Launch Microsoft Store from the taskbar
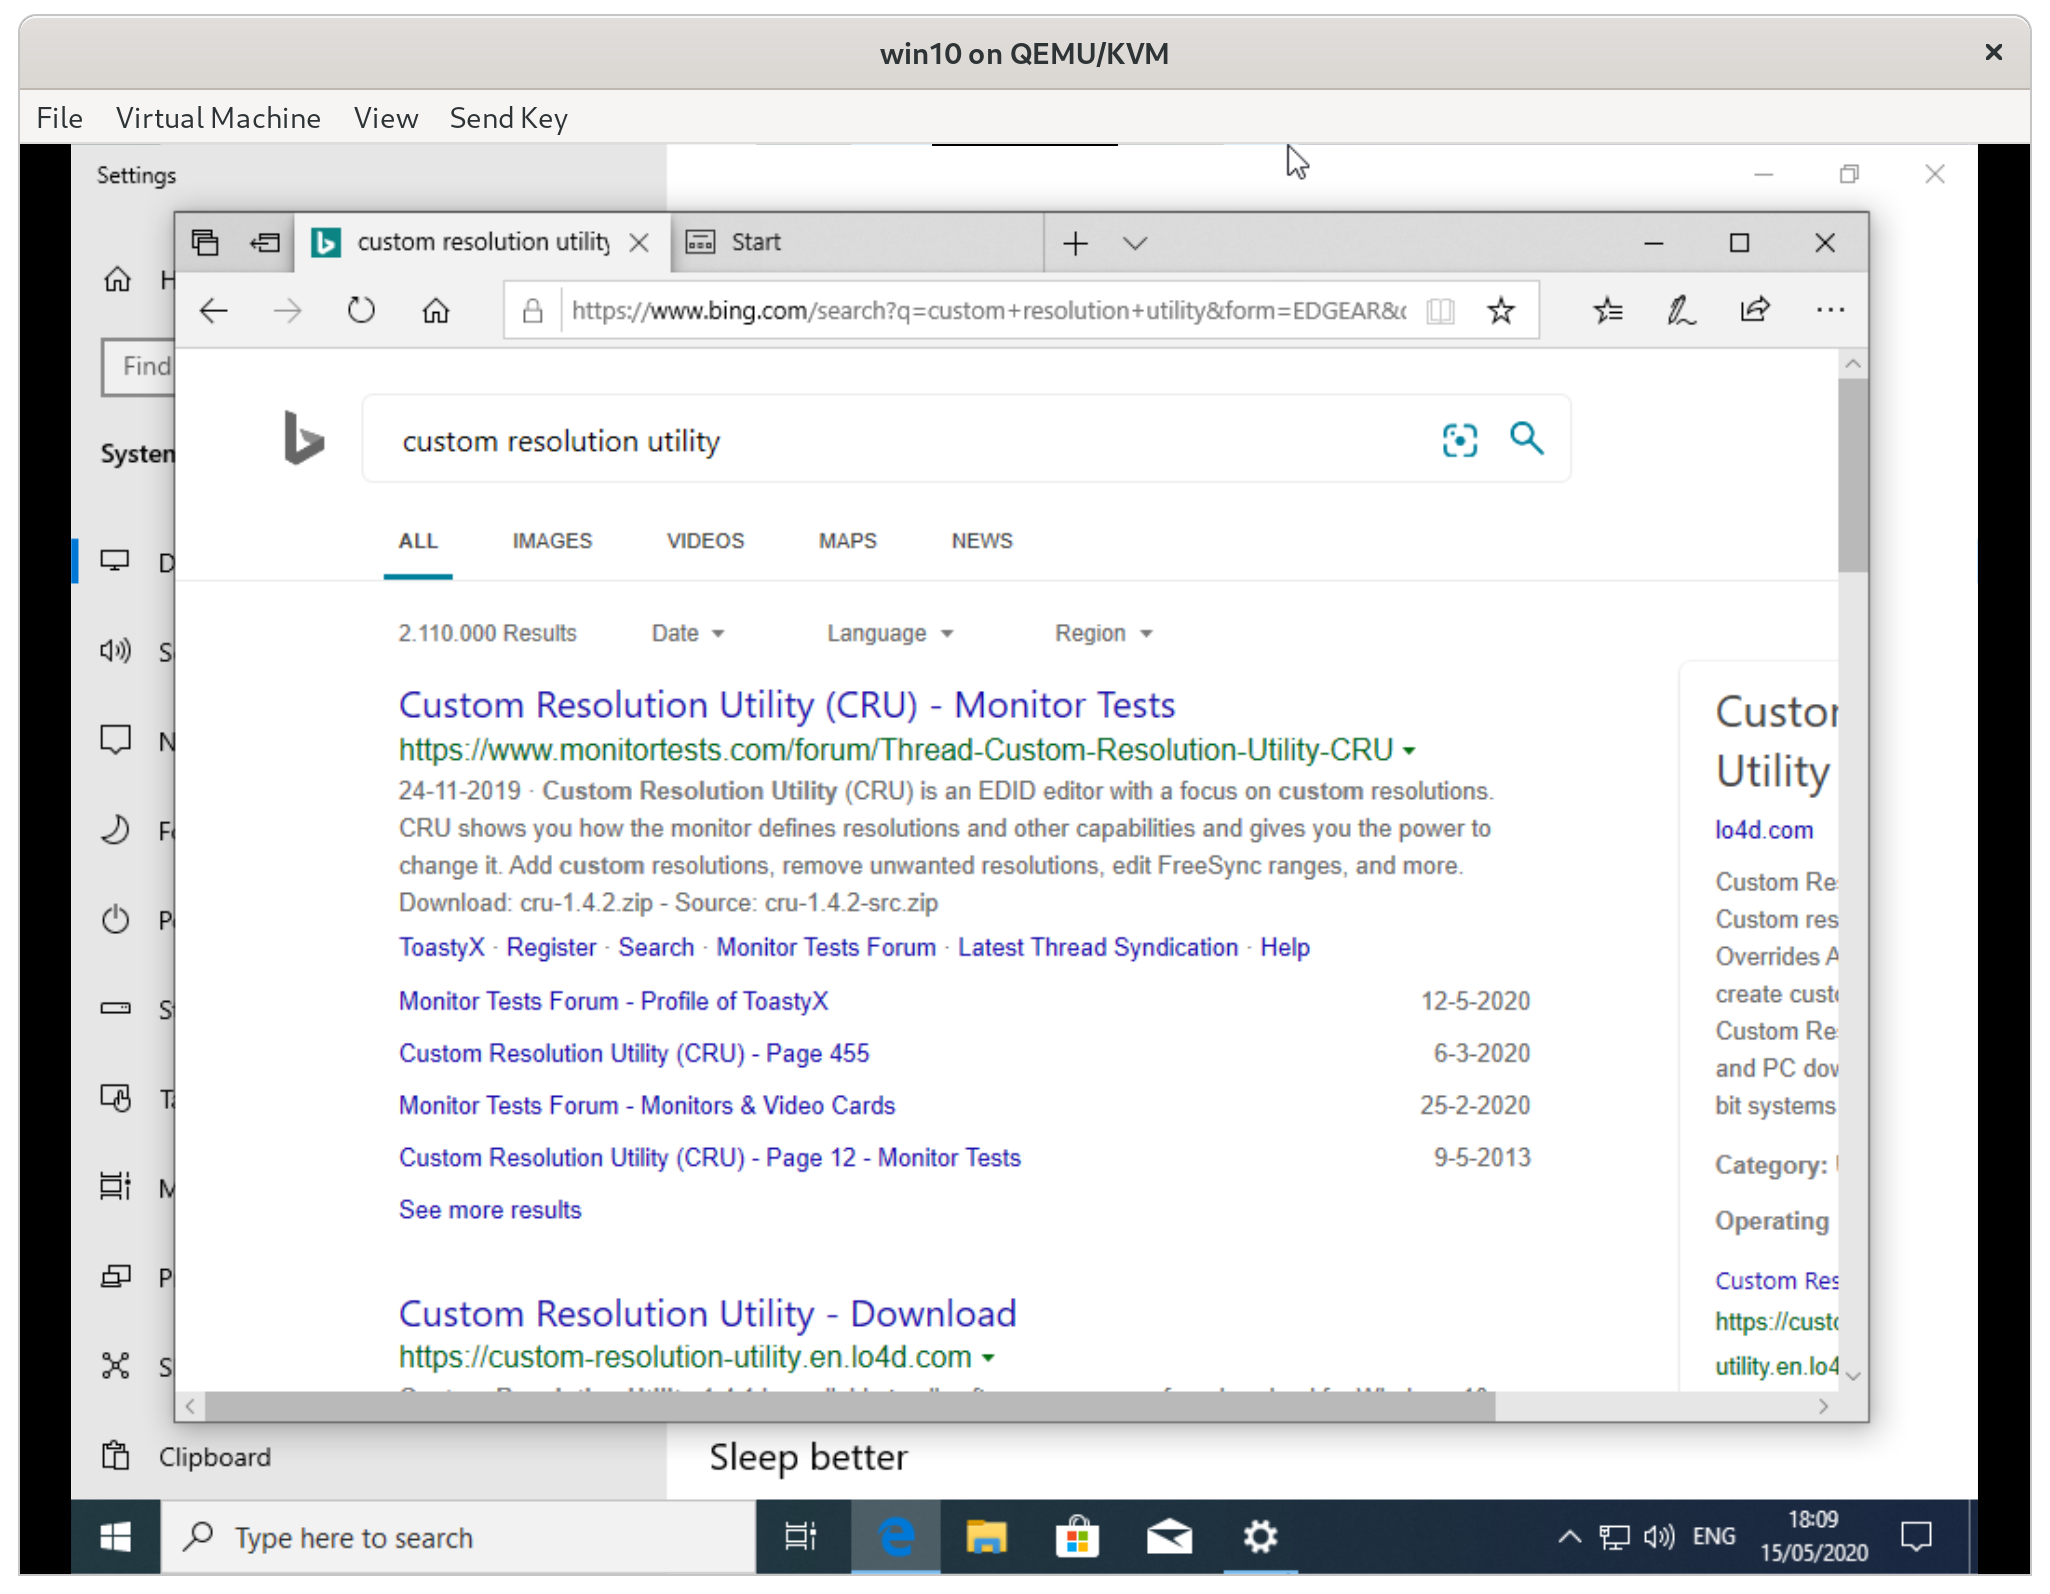Image resolution: width=2050 pixels, height=1594 pixels. click(1077, 1537)
